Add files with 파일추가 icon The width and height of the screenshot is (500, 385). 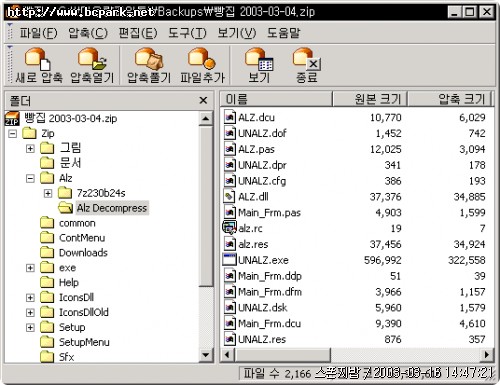coord(202,59)
